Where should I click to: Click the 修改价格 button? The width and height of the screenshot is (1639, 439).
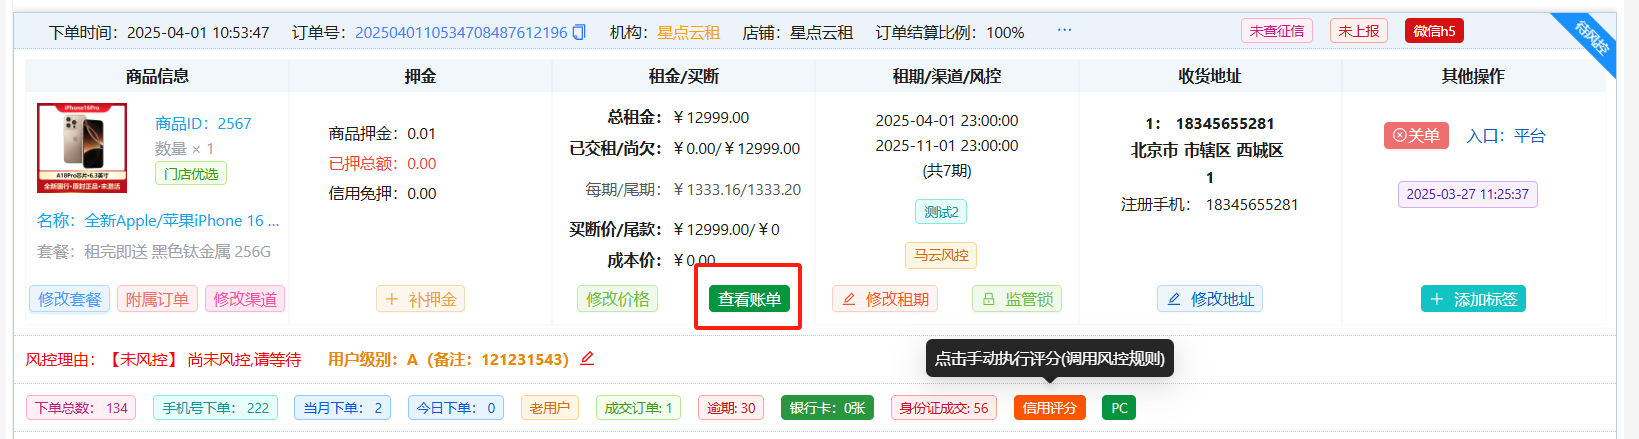[617, 299]
